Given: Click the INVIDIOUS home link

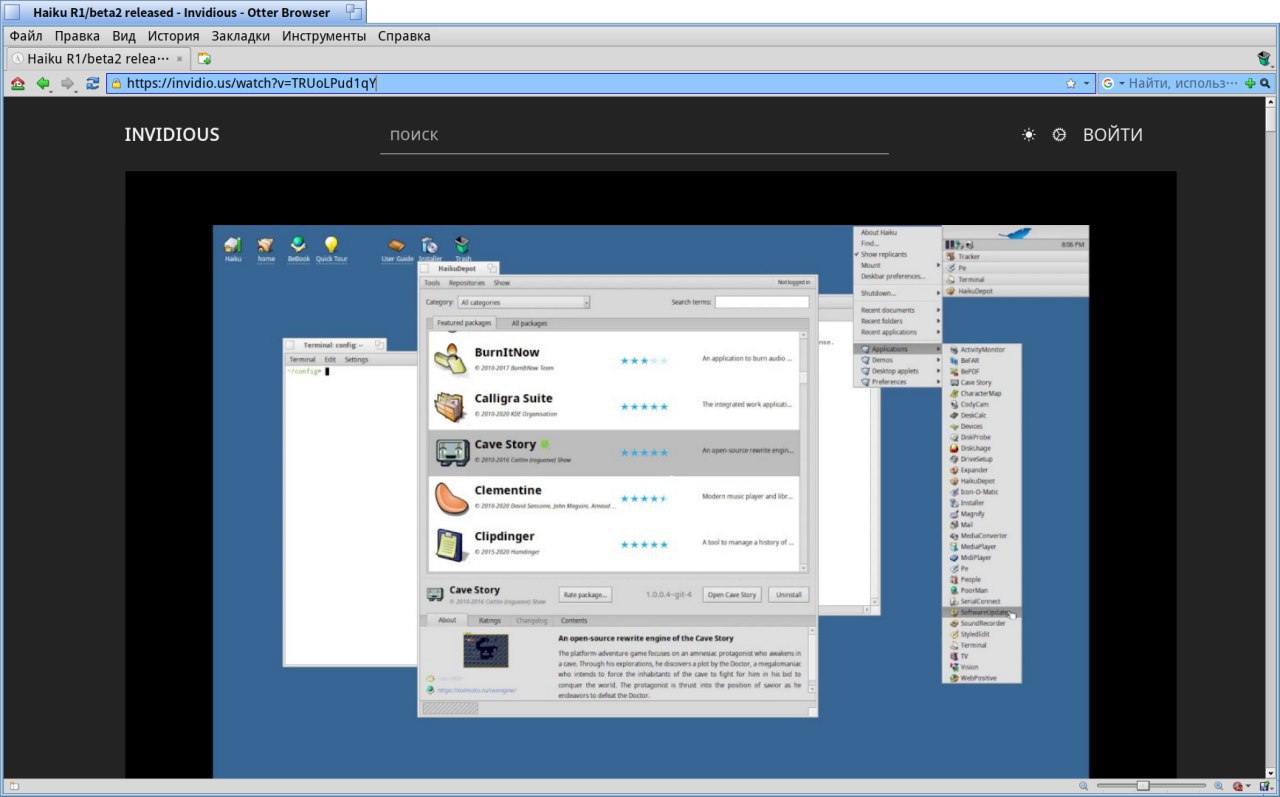Looking at the screenshot, I should pyautogui.click(x=172, y=135).
